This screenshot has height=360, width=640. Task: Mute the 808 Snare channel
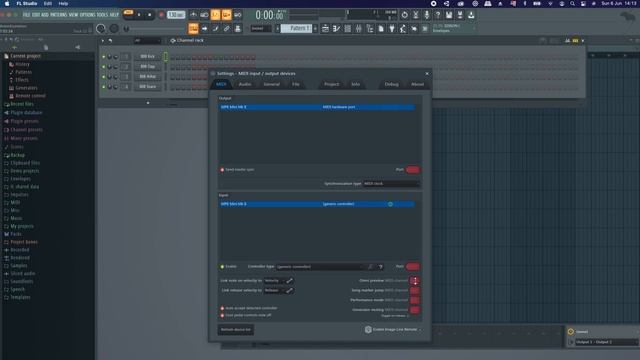(104, 87)
